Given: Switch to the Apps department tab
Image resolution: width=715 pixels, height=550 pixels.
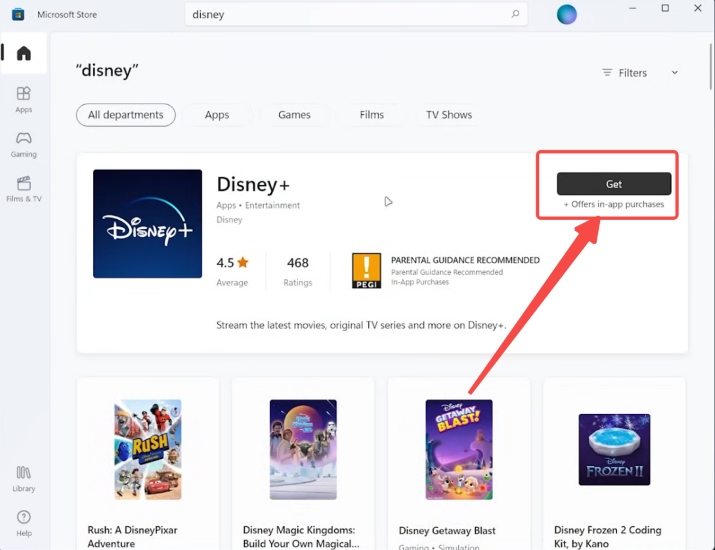Looking at the screenshot, I should (x=217, y=115).
